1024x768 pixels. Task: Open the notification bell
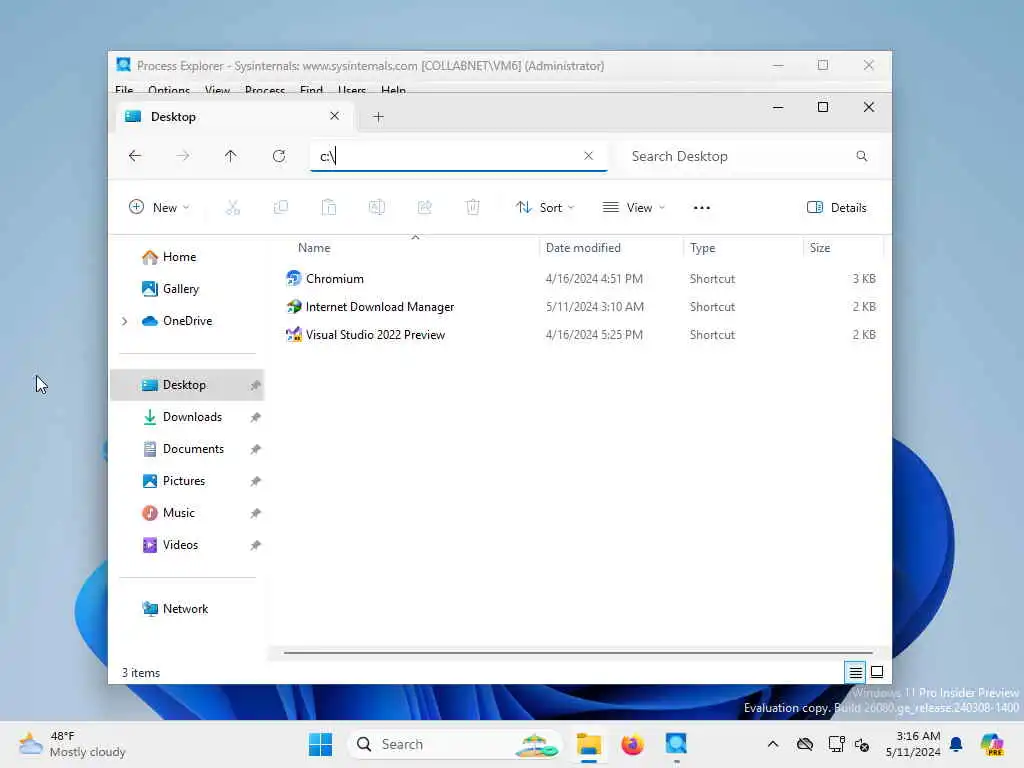click(x=956, y=744)
